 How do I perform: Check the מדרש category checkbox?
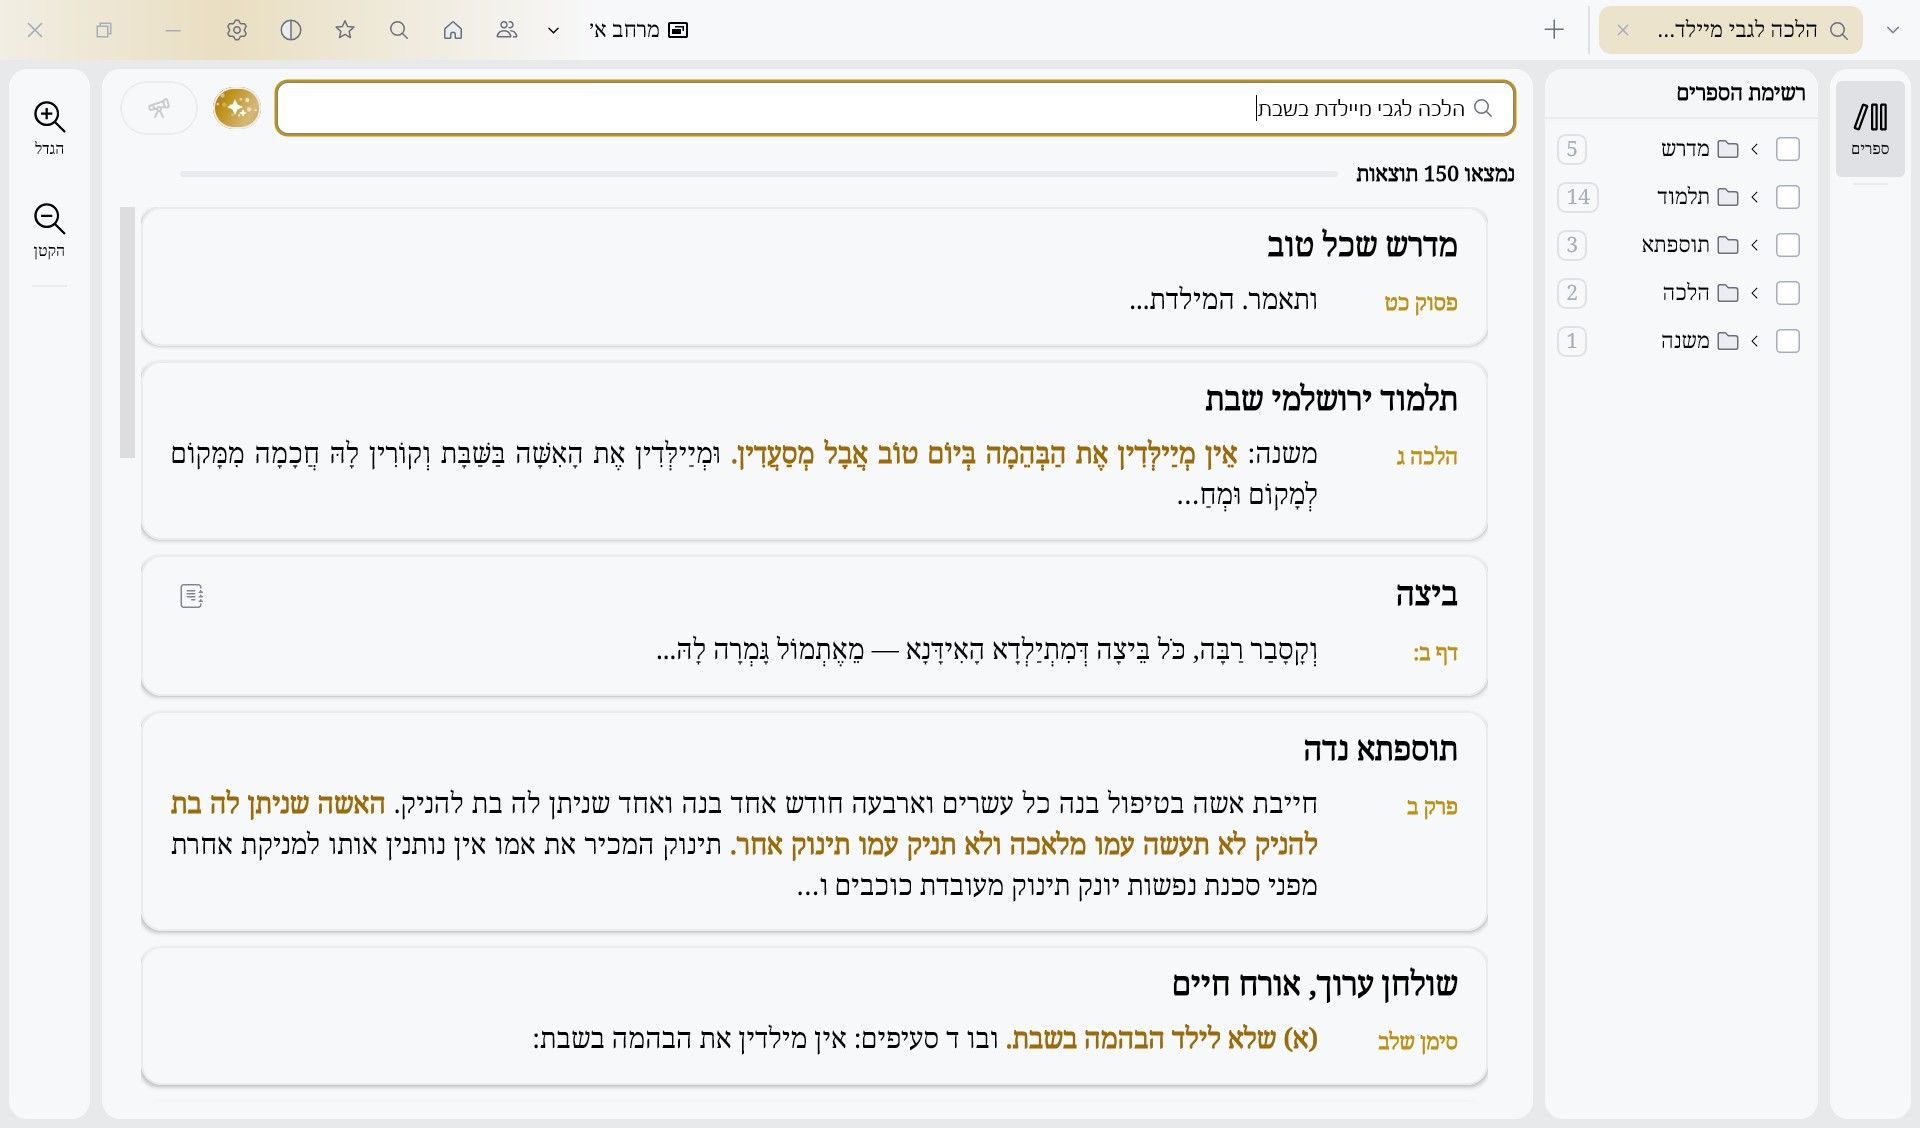(1788, 149)
